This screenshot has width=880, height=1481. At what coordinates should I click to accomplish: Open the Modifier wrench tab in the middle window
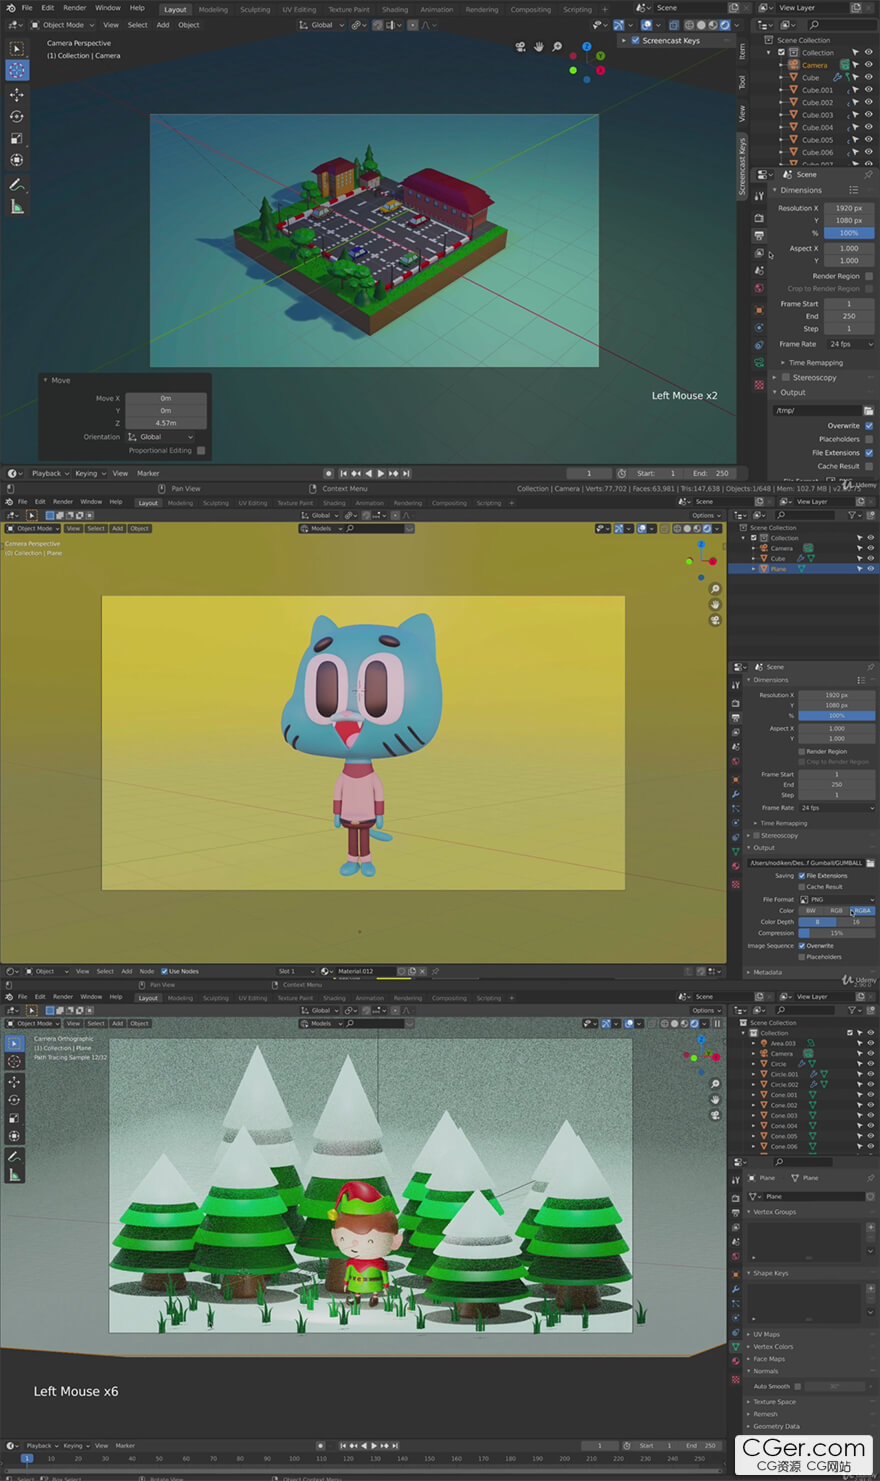click(736, 794)
